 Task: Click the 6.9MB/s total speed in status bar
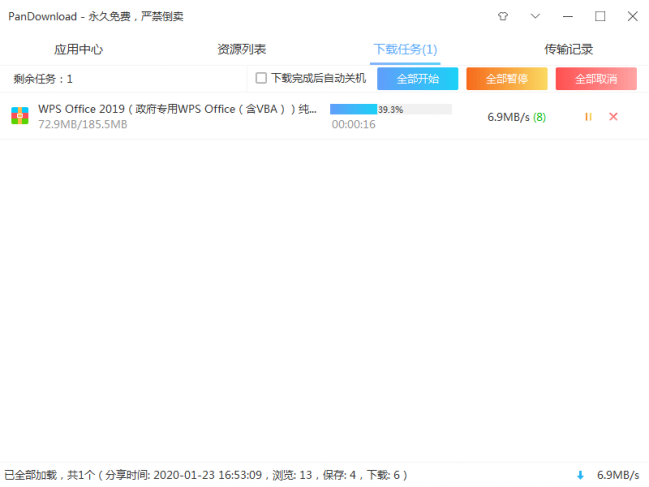[x=618, y=475]
